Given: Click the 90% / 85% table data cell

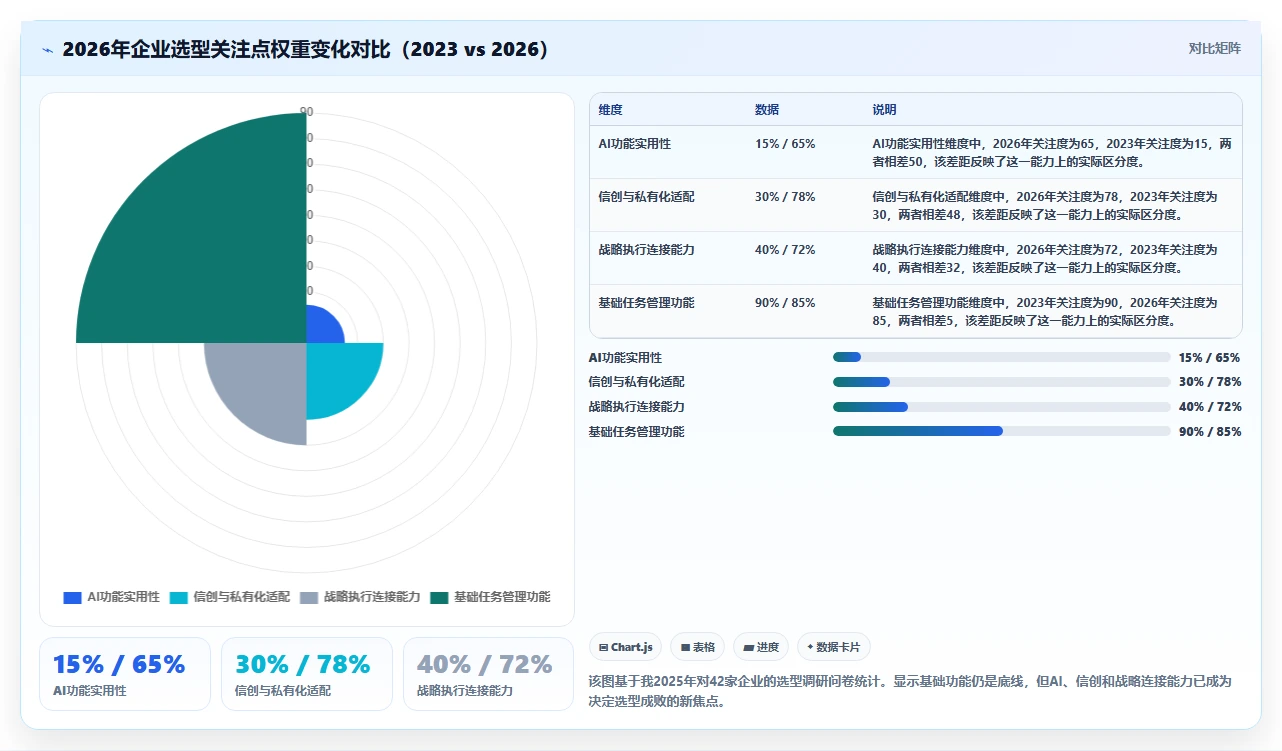Looking at the screenshot, I should (x=785, y=303).
